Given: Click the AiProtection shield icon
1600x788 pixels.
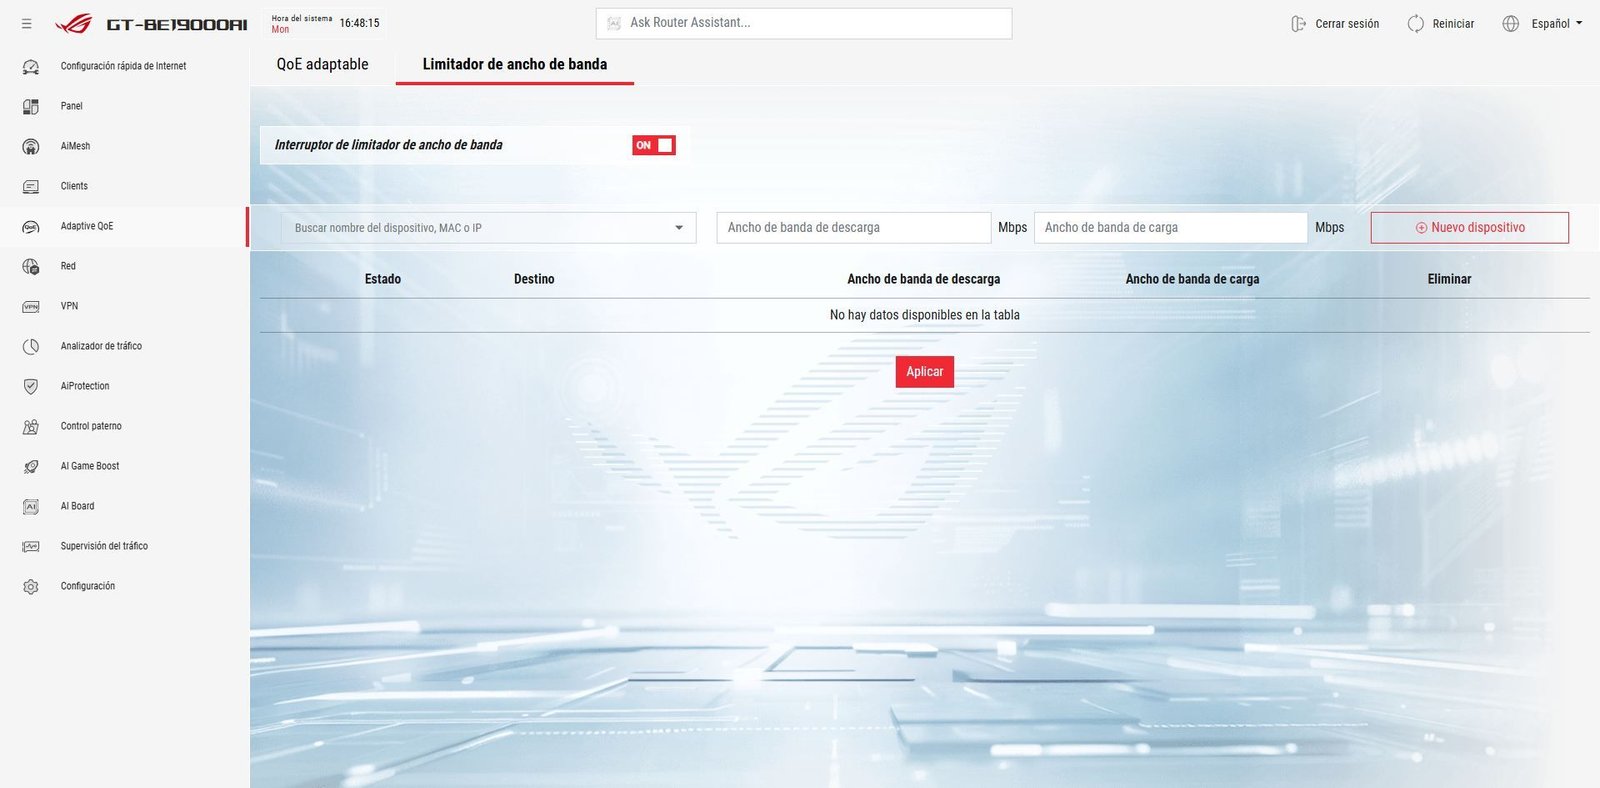Looking at the screenshot, I should pyautogui.click(x=31, y=386).
